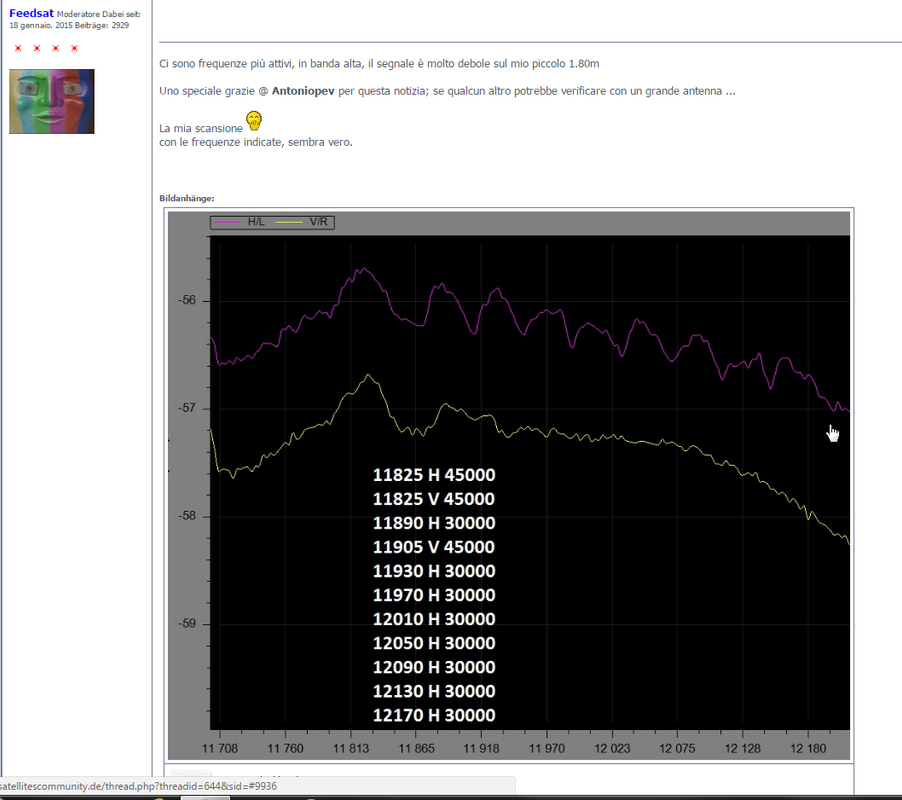
Task: Click the text '11825 V 45000'
Action: coord(434,499)
